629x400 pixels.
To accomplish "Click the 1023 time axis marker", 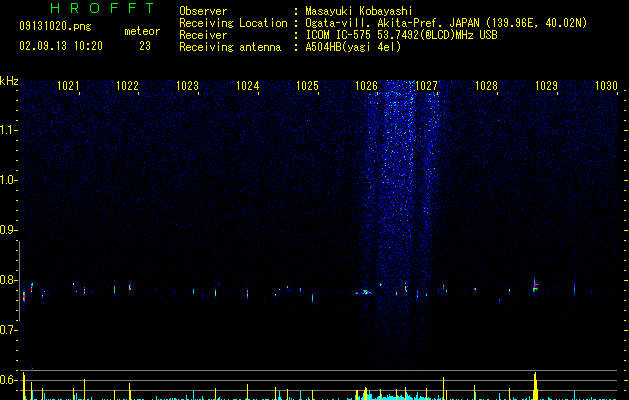I will coord(187,86).
